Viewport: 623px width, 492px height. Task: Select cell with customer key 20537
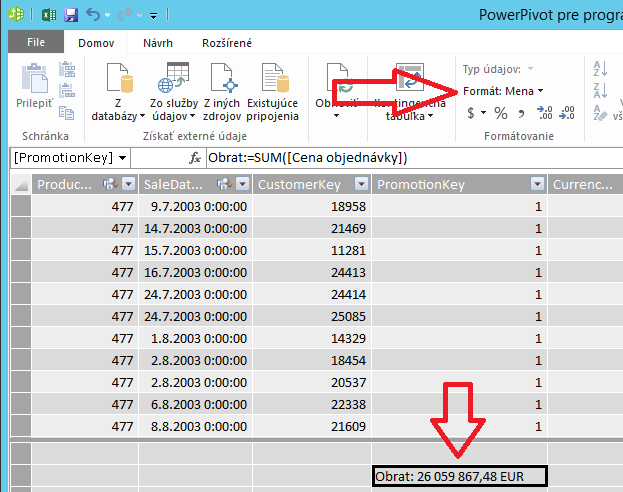pos(312,383)
